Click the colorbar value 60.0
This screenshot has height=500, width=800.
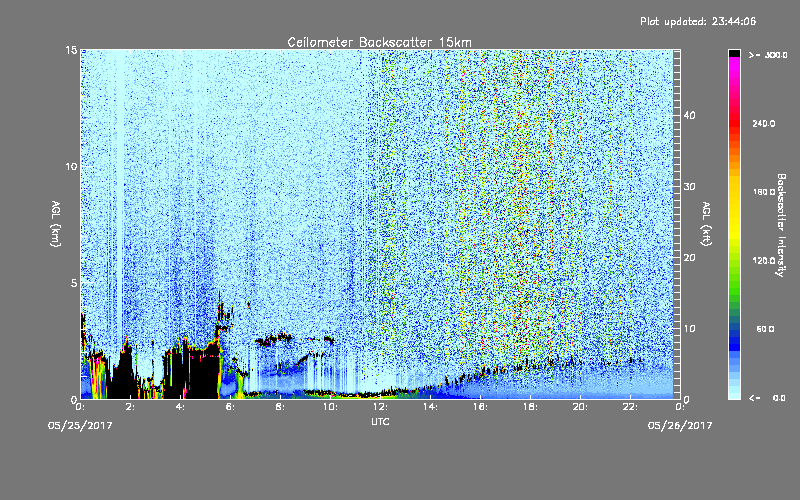coord(765,329)
